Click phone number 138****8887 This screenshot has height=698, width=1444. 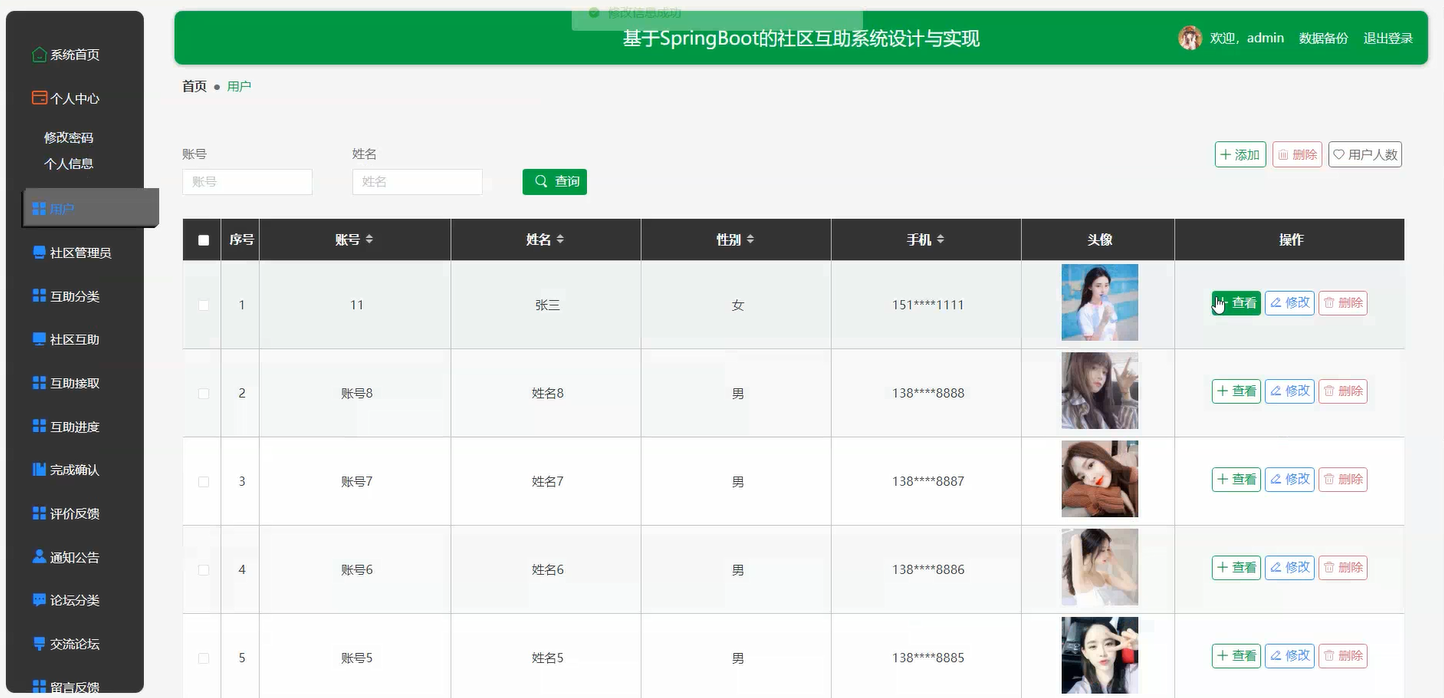click(x=928, y=481)
